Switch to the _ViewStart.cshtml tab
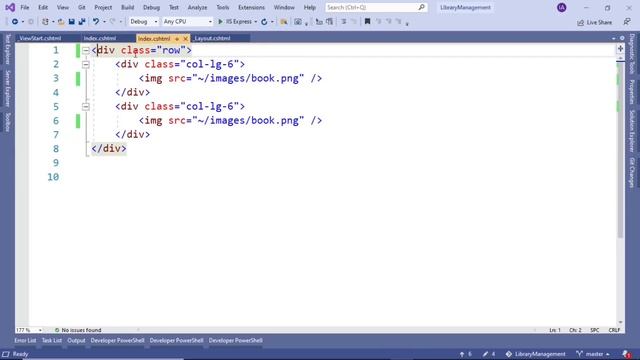 pos(40,38)
